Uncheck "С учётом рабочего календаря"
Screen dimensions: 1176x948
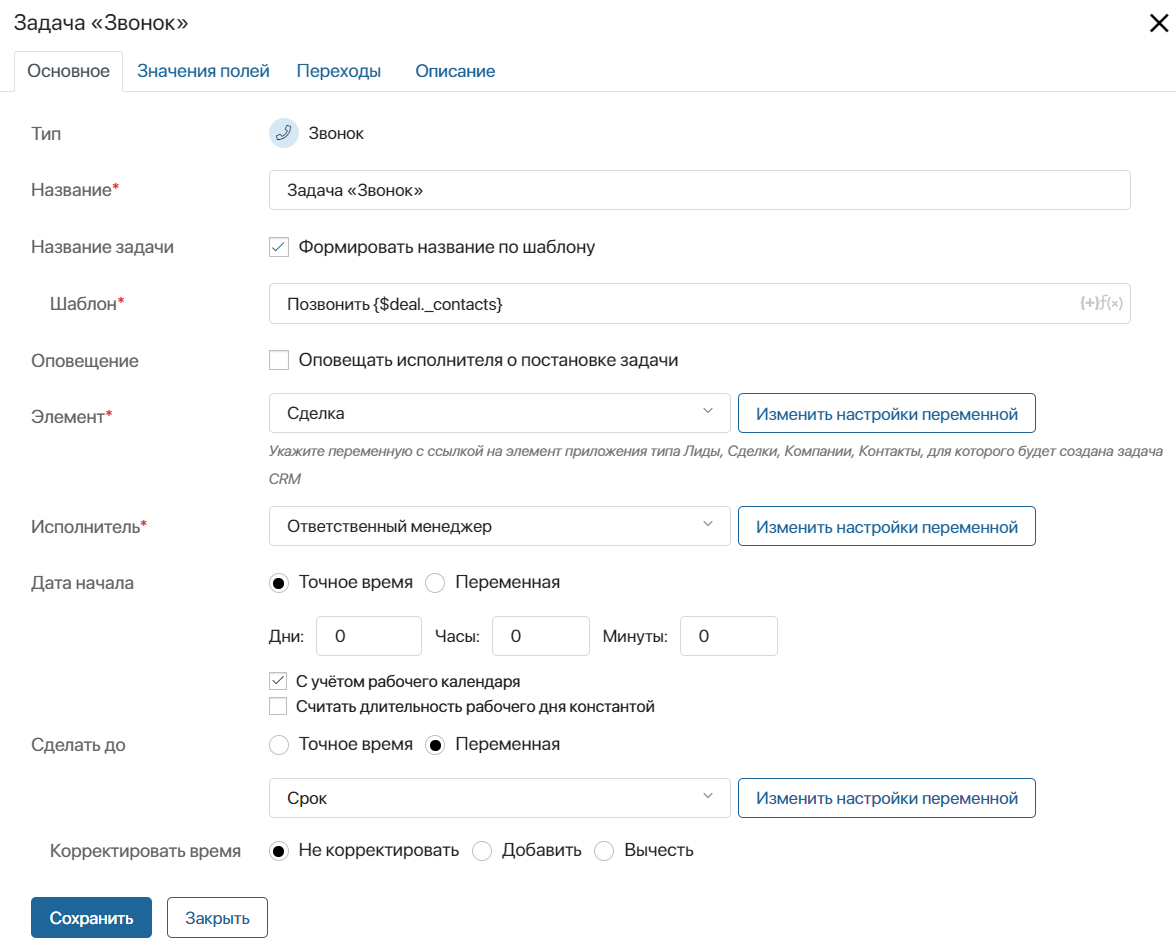click(x=278, y=681)
